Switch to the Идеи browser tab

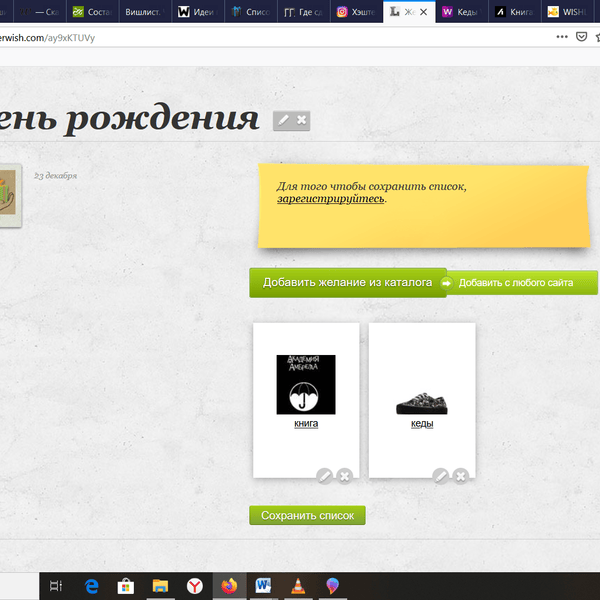tap(197, 12)
